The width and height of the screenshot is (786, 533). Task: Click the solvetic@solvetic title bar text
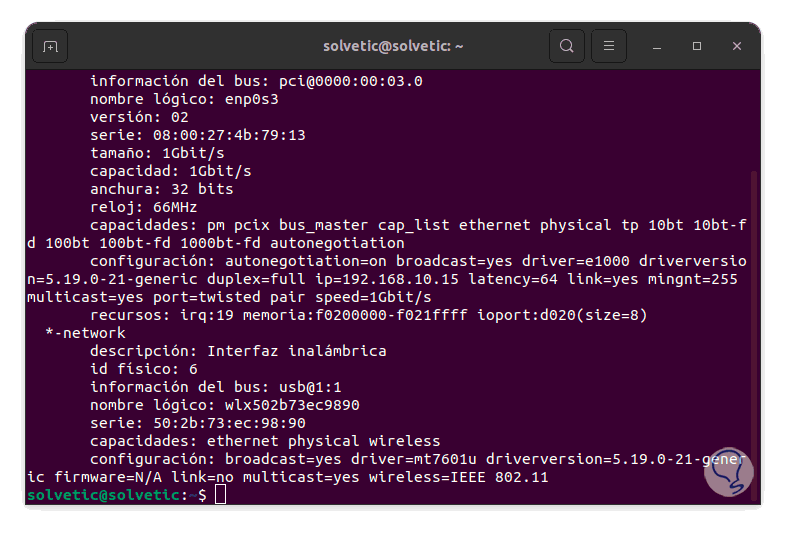(x=393, y=46)
